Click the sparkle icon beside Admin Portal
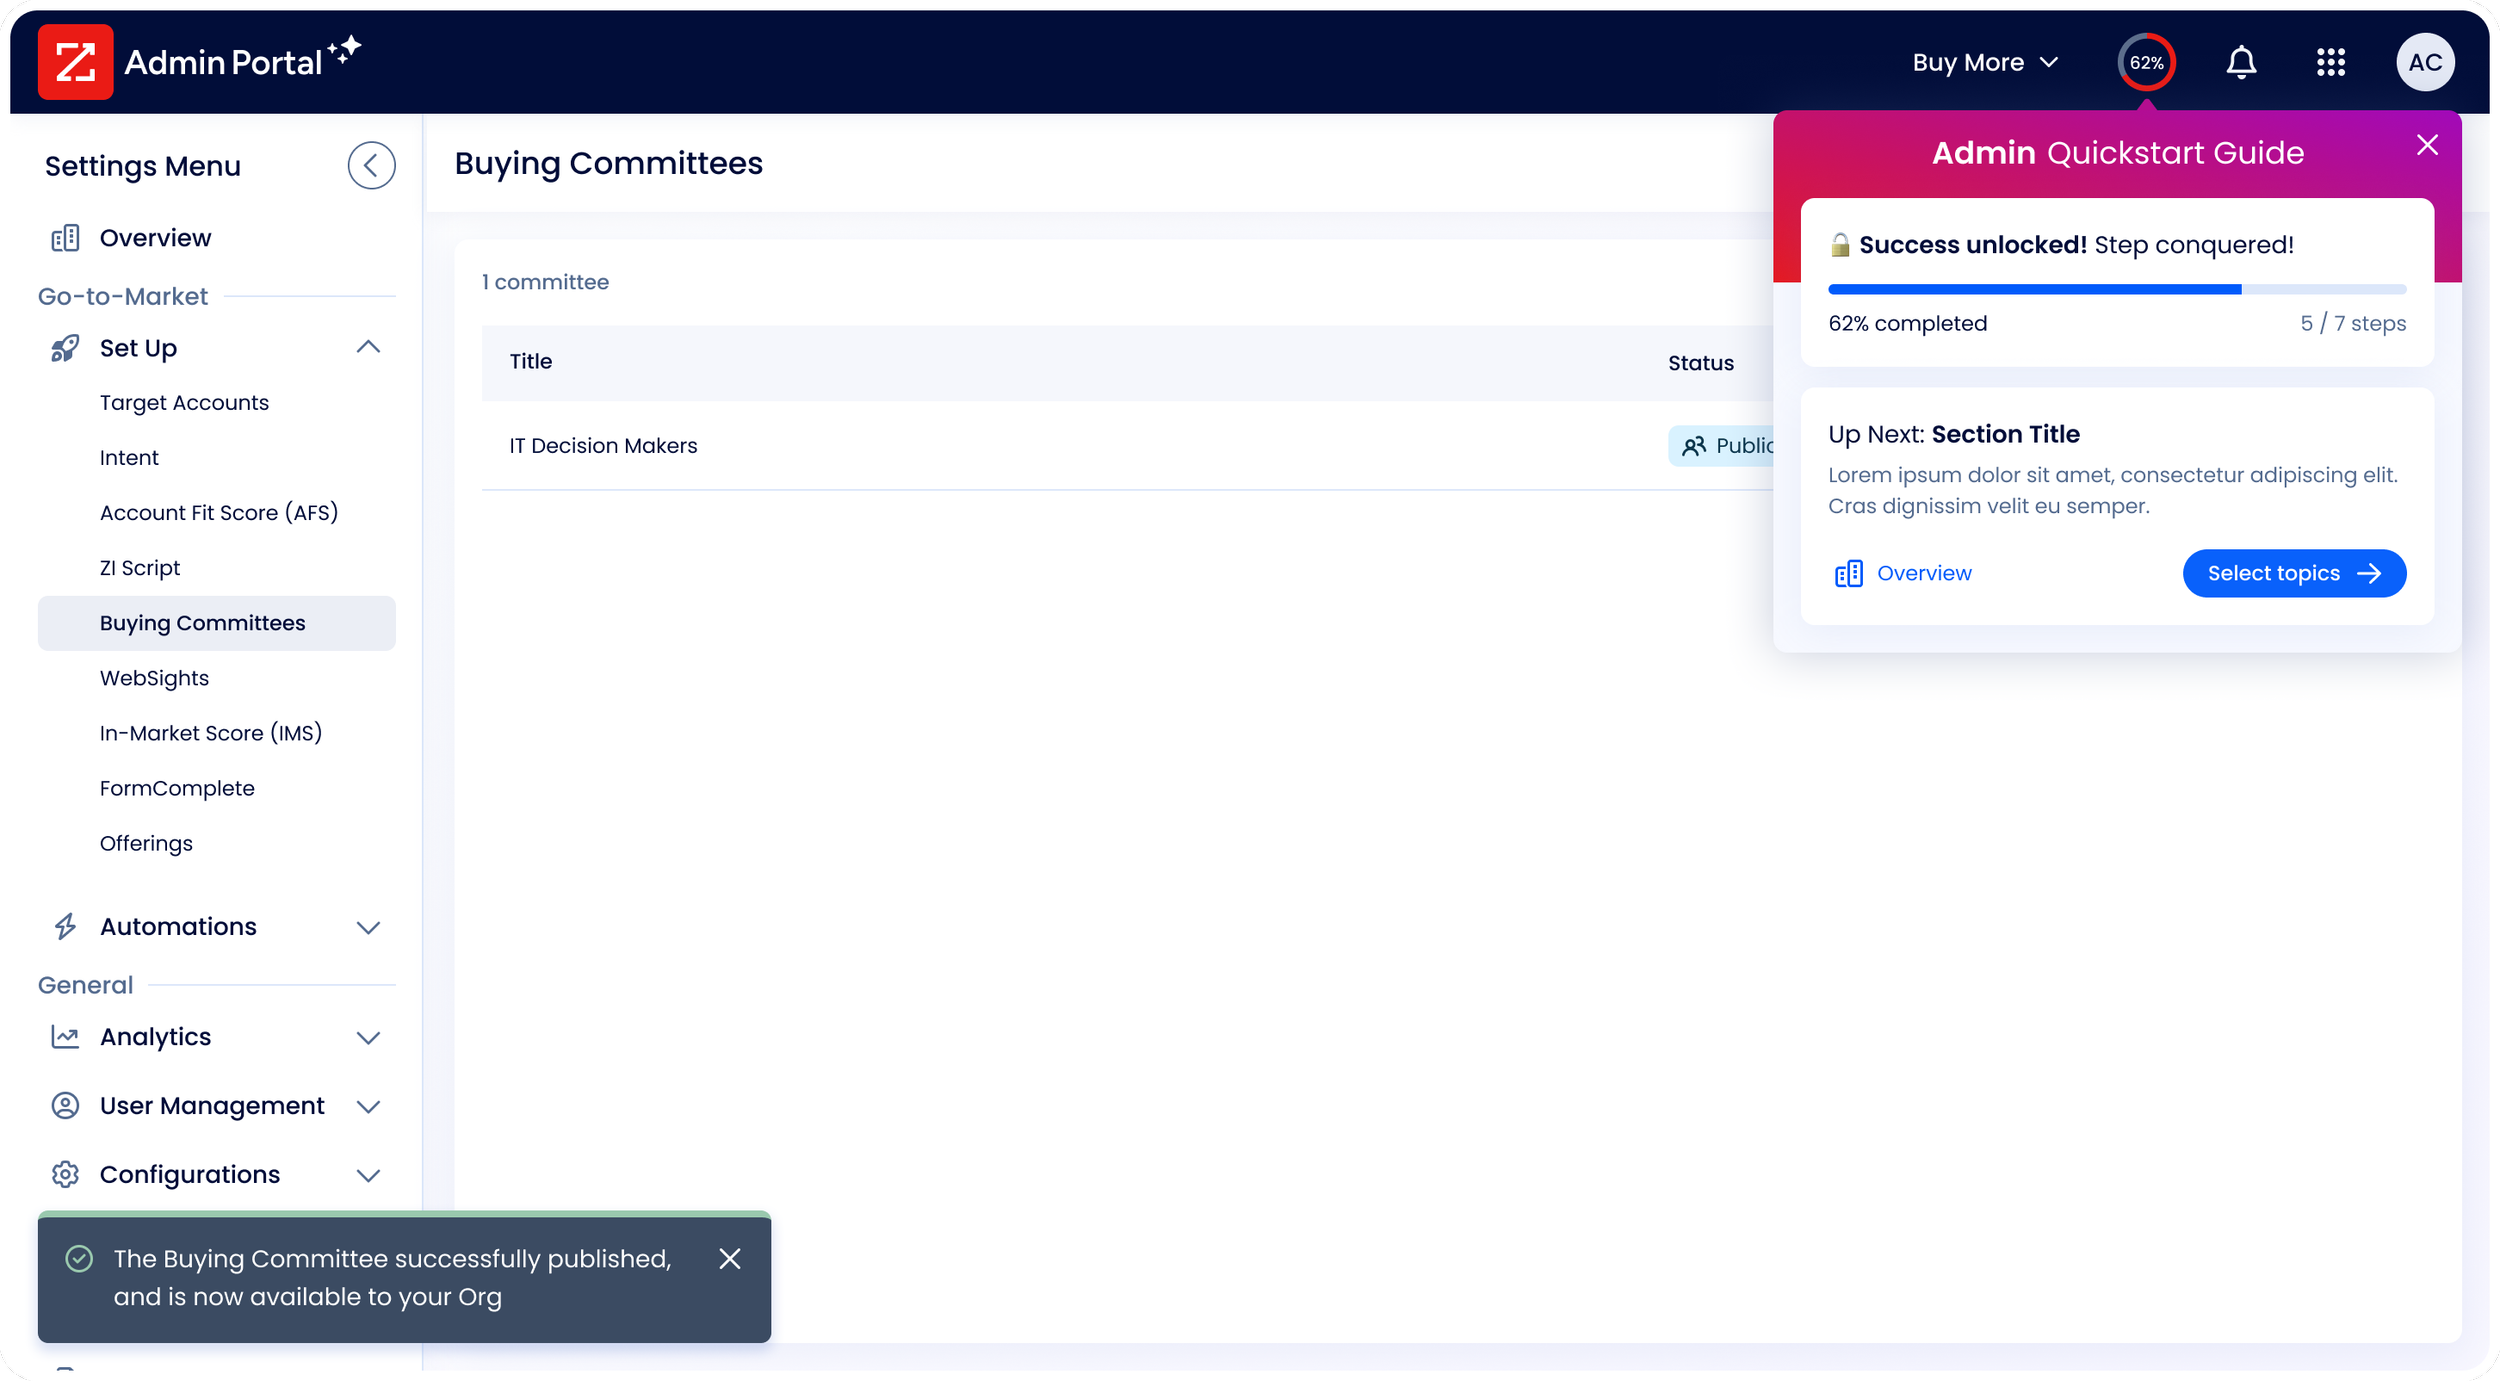2500x1381 pixels. [345, 50]
